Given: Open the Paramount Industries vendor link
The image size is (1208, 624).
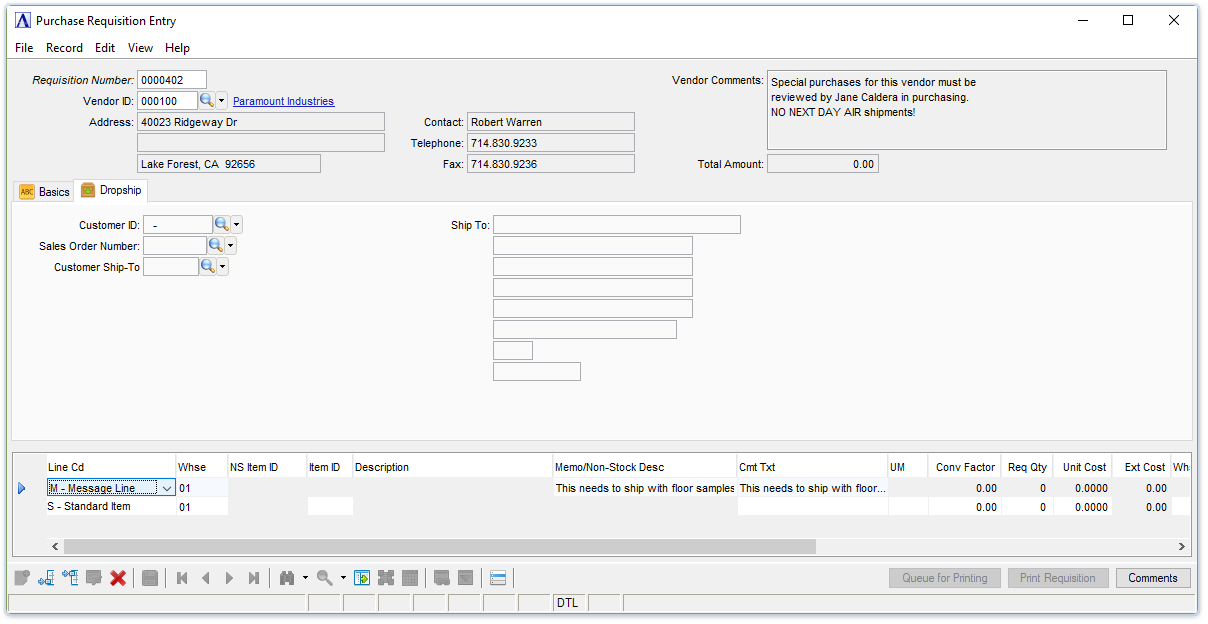Looking at the screenshot, I should (x=283, y=101).
